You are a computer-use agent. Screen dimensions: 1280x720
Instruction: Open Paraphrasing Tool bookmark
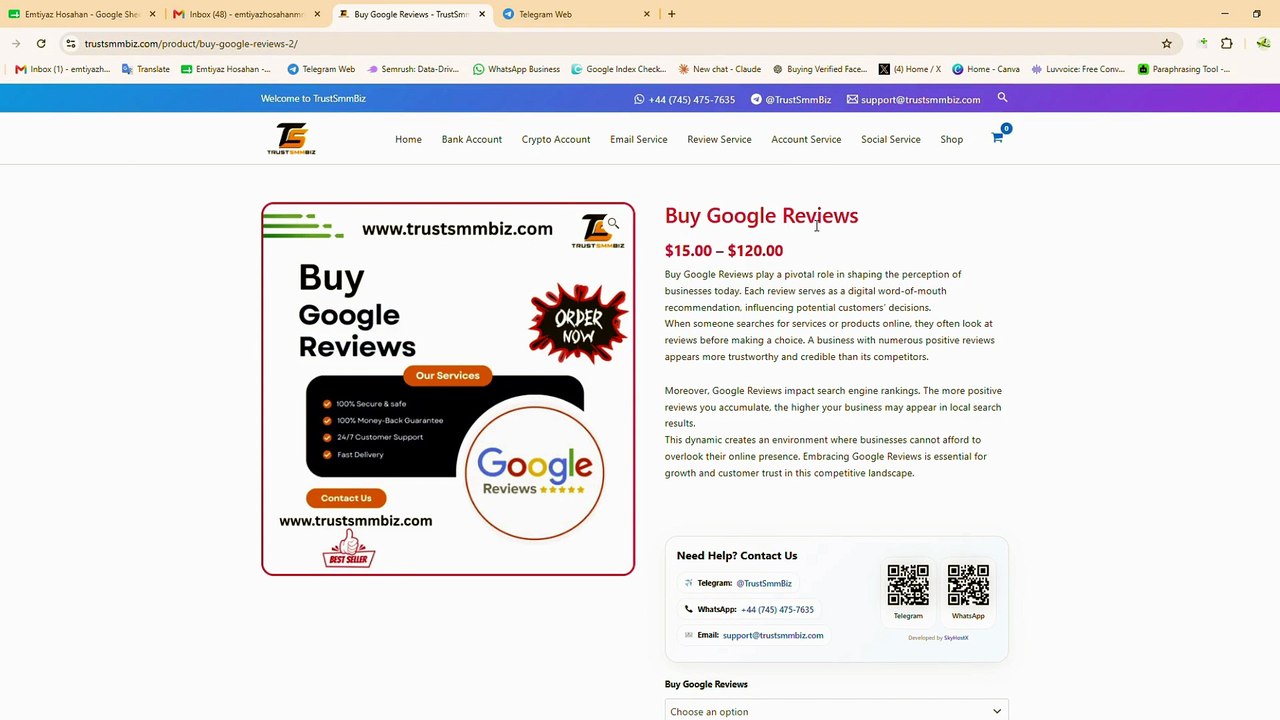(1184, 69)
